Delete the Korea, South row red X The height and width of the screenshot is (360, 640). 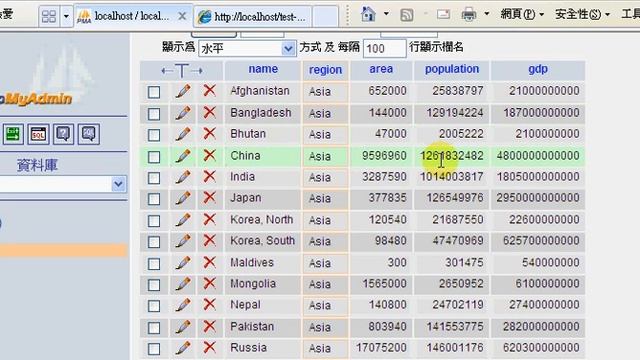[209, 240]
